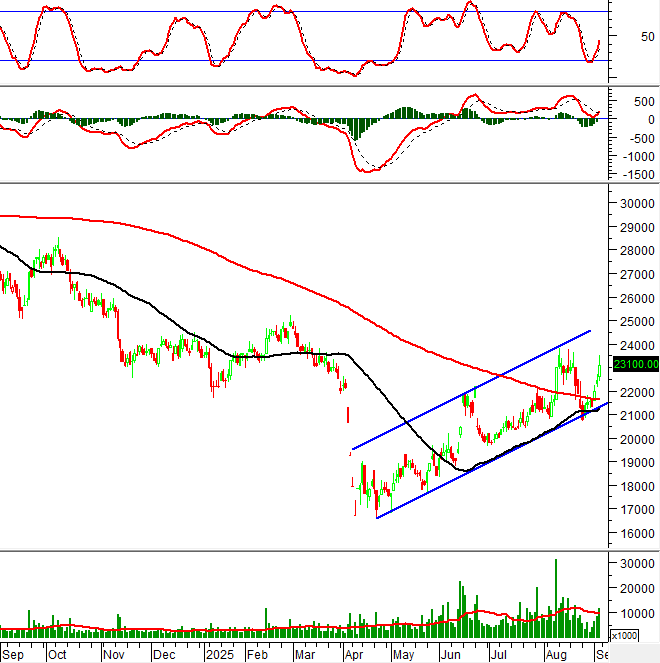
Task: Click the deepest MACD trough in April
Action: click(368, 171)
